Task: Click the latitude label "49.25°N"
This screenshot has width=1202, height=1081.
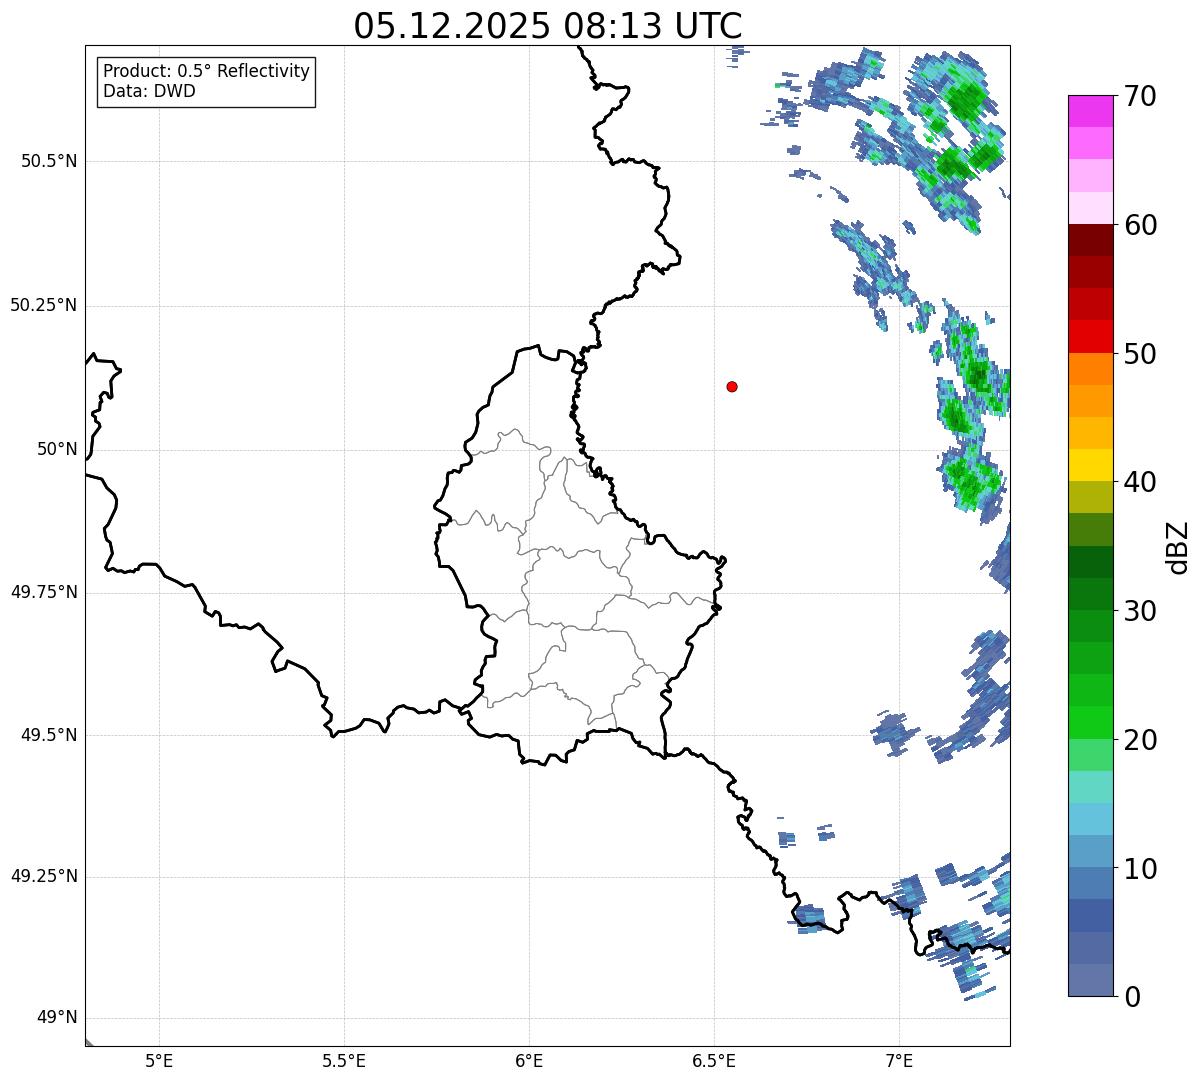Action: point(43,877)
